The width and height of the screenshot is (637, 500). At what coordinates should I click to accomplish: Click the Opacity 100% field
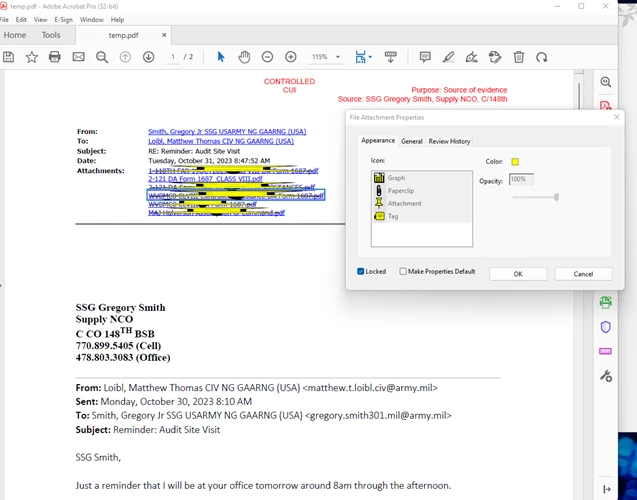click(x=521, y=180)
